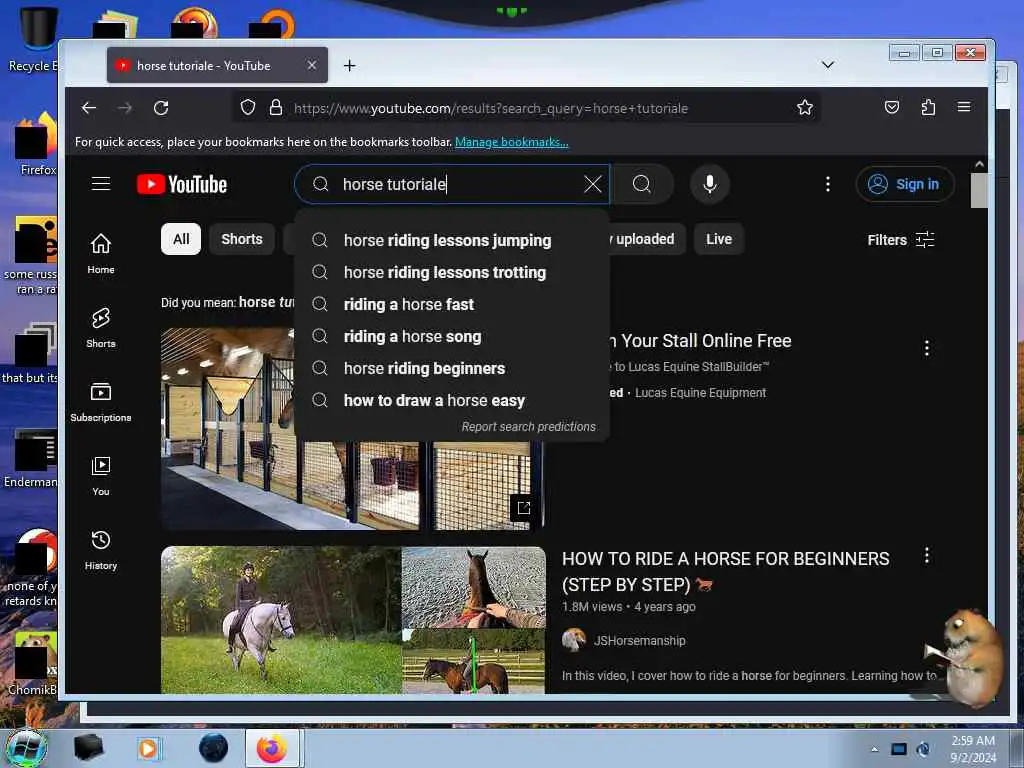Click the scrollbar up arrow
Viewport: 1024px width, 768px height.
pos(979,165)
